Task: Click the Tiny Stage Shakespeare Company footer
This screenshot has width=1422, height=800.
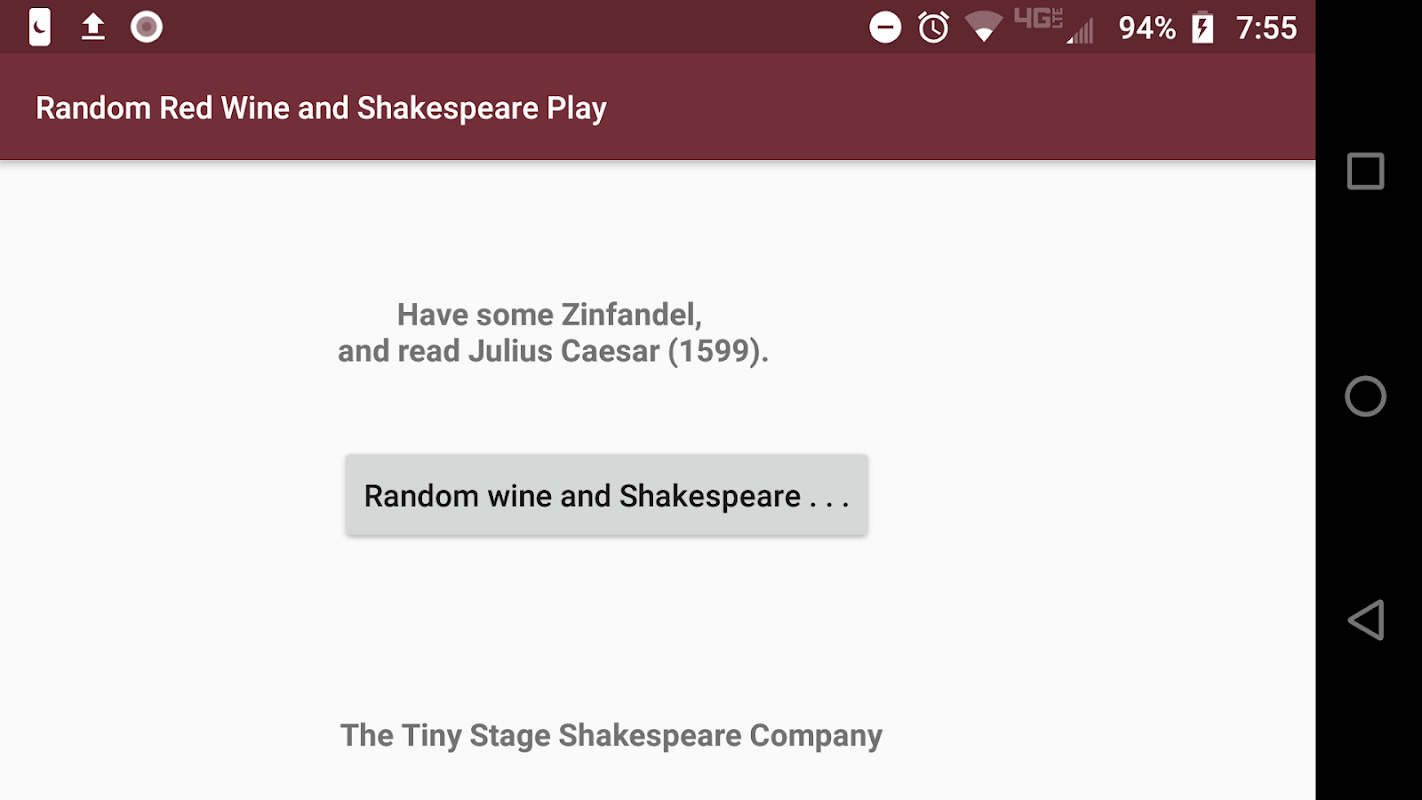Action: click(611, 735)
